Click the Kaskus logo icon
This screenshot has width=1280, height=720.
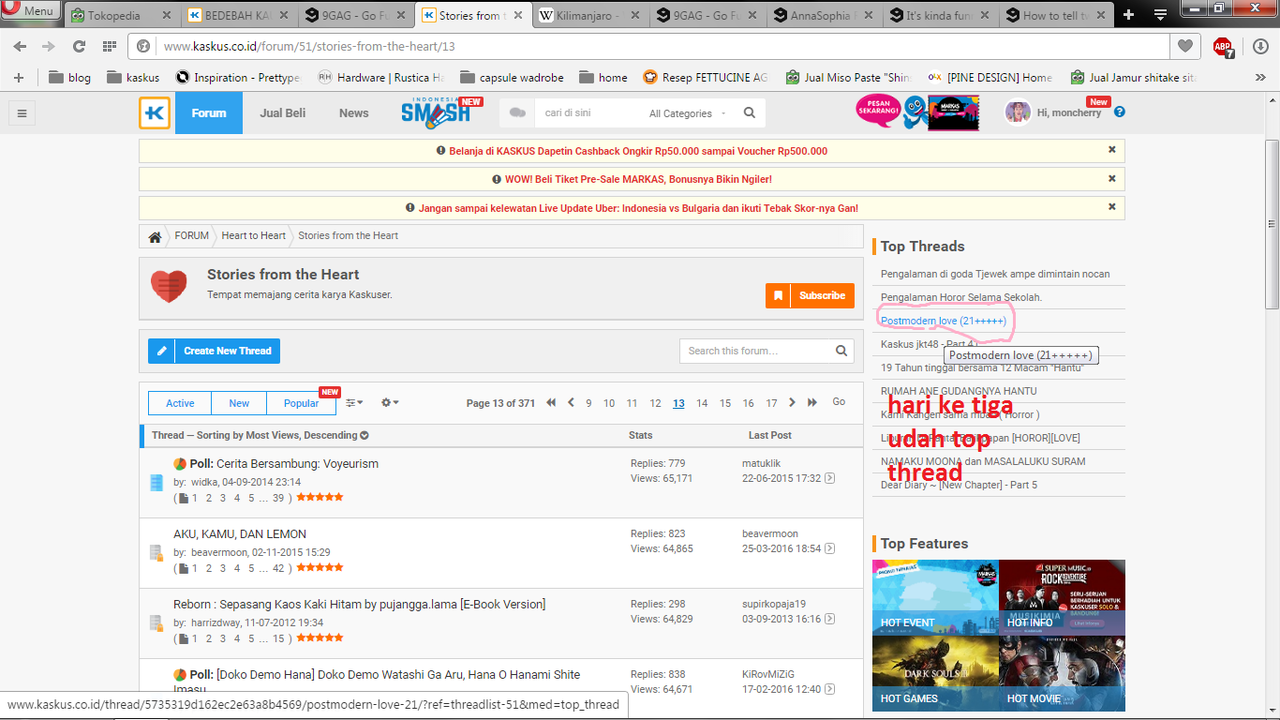(154, 112)
